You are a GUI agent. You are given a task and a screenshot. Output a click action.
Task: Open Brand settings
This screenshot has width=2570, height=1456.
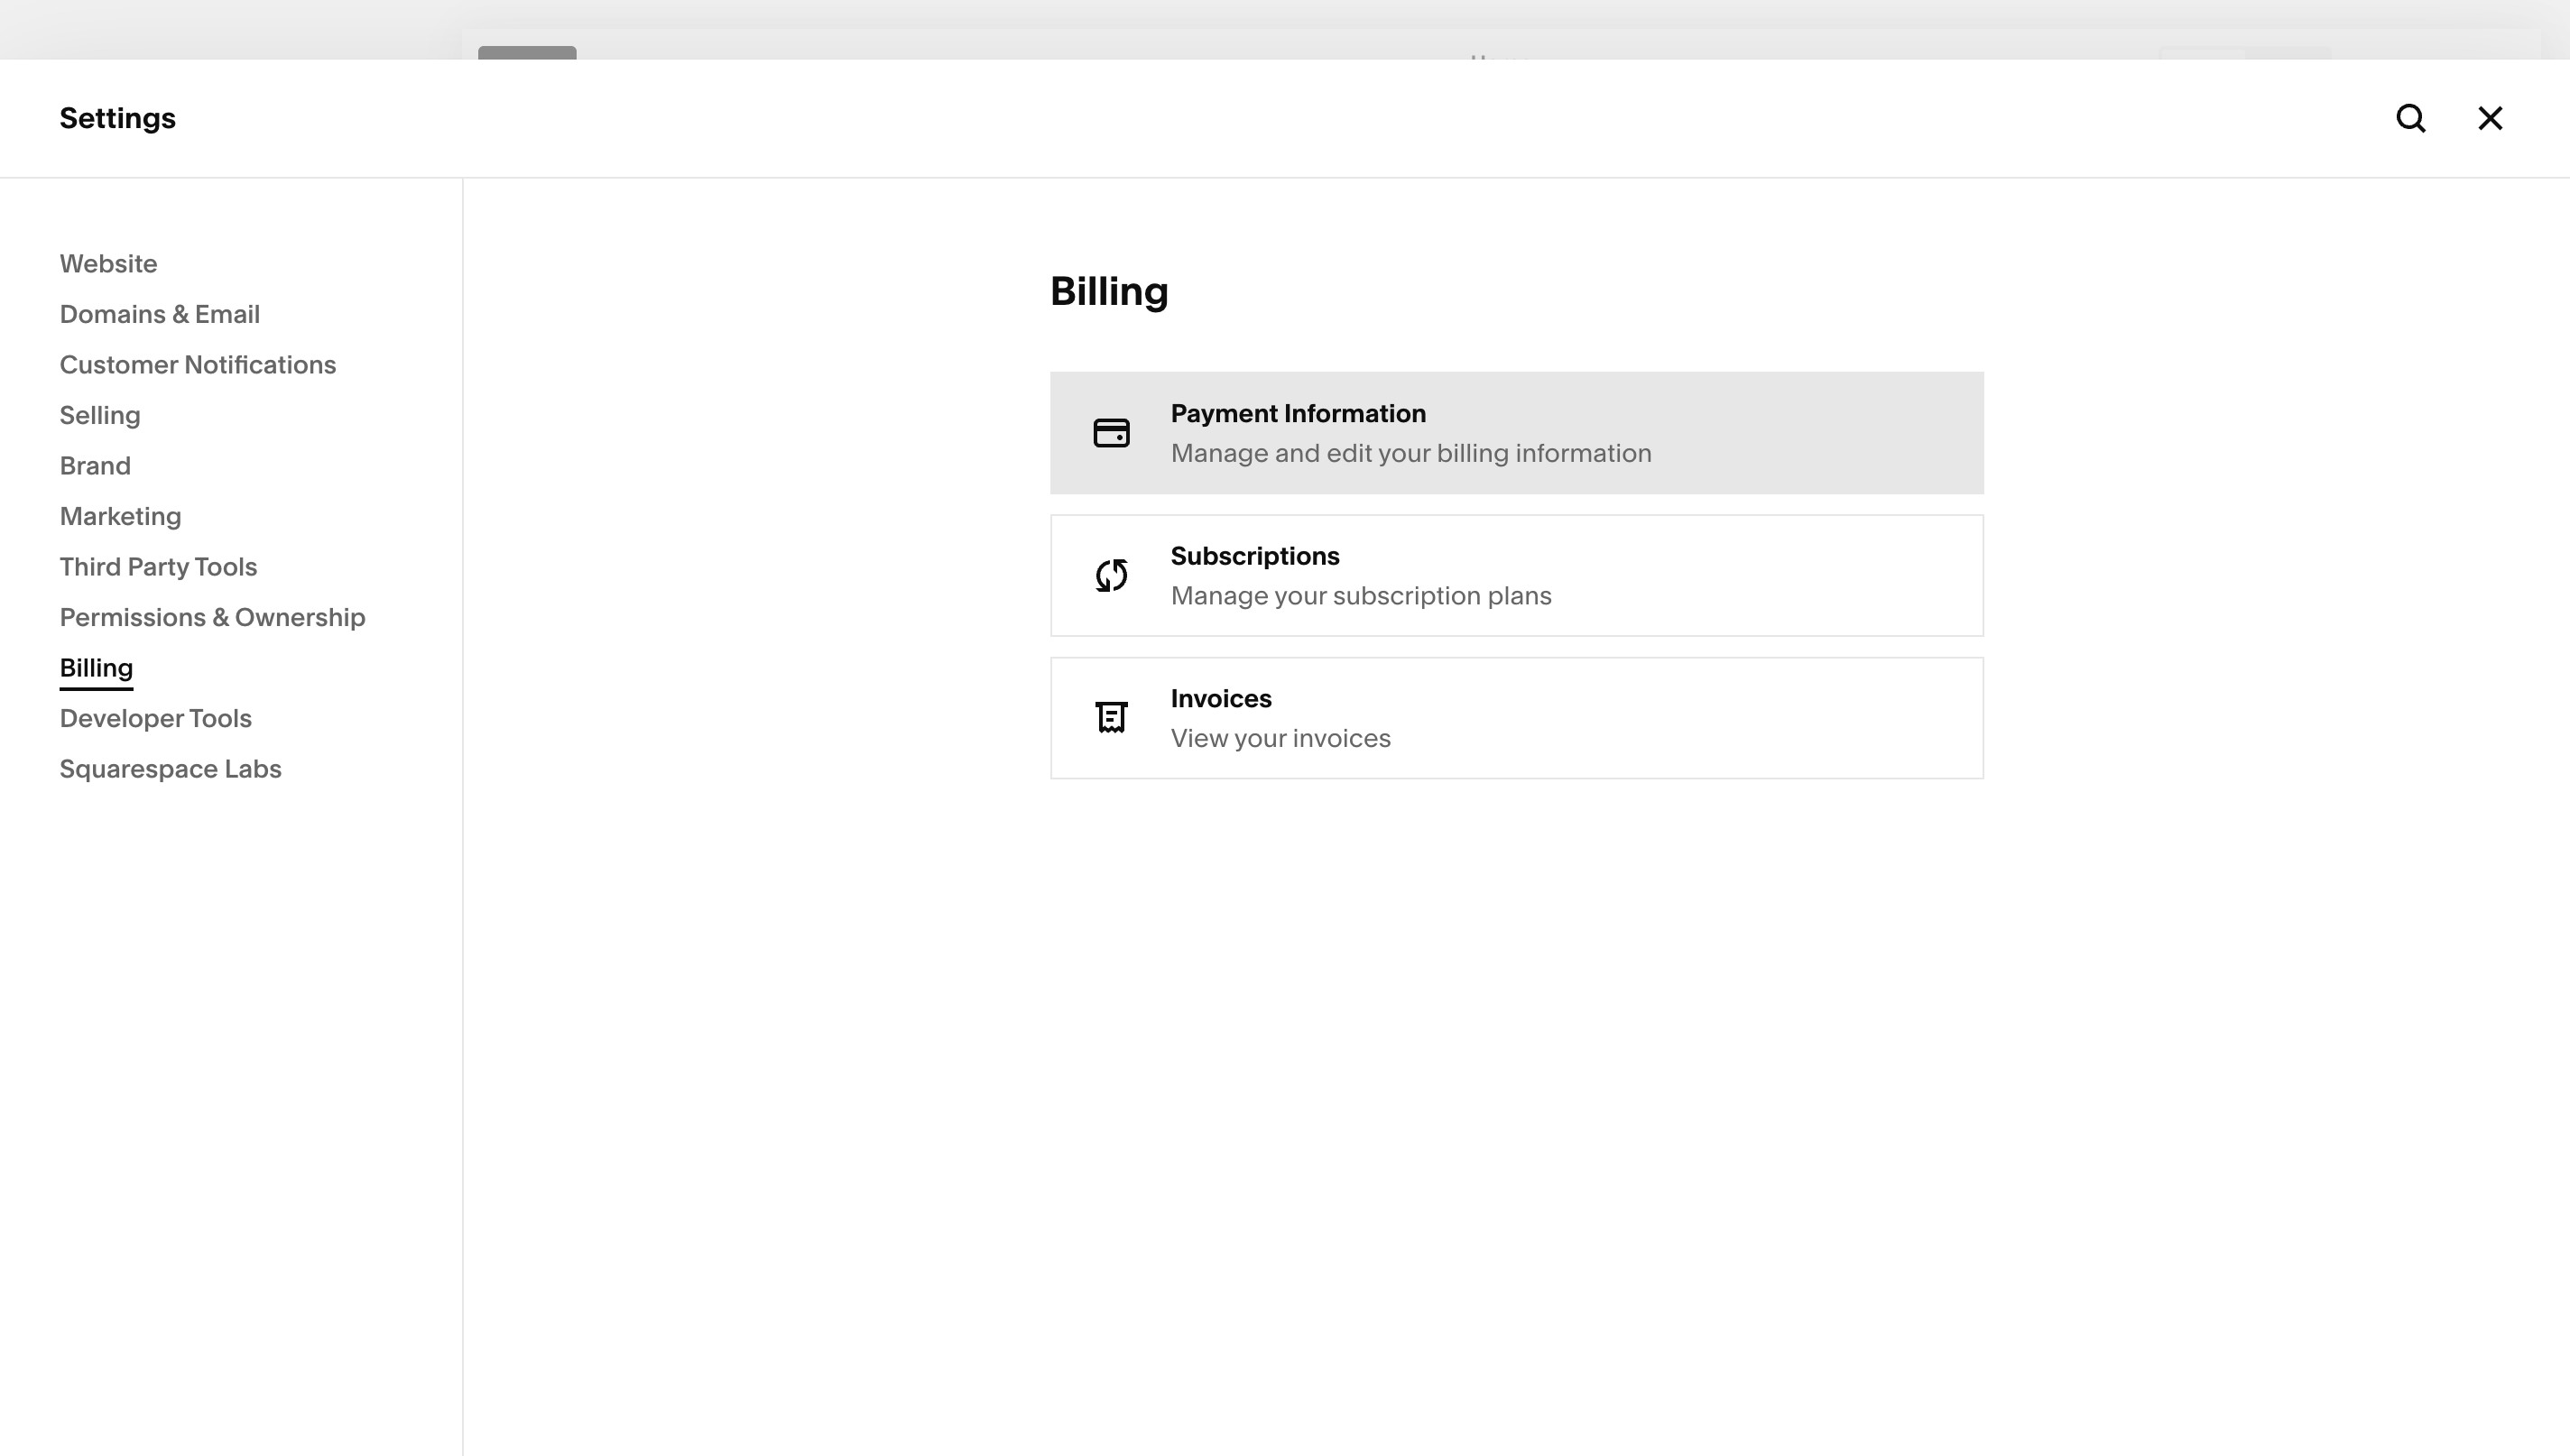[95, 466]
